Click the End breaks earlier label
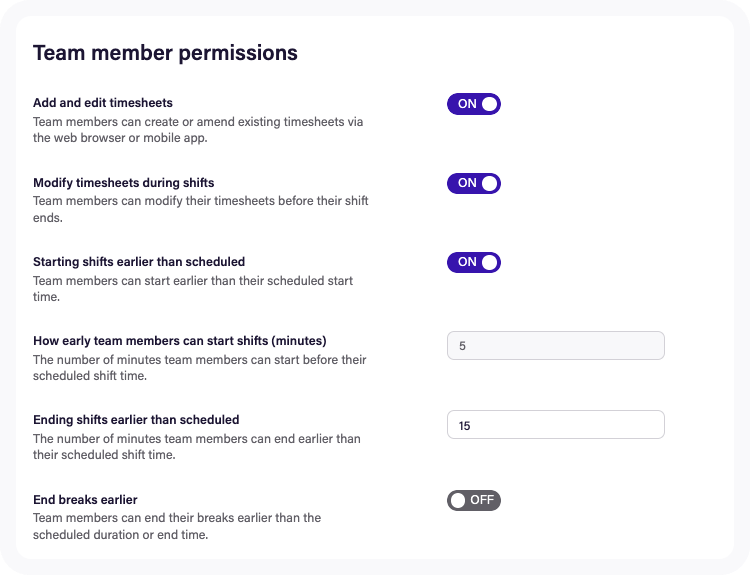The image size is (750, 575). (x=85, y=499)
